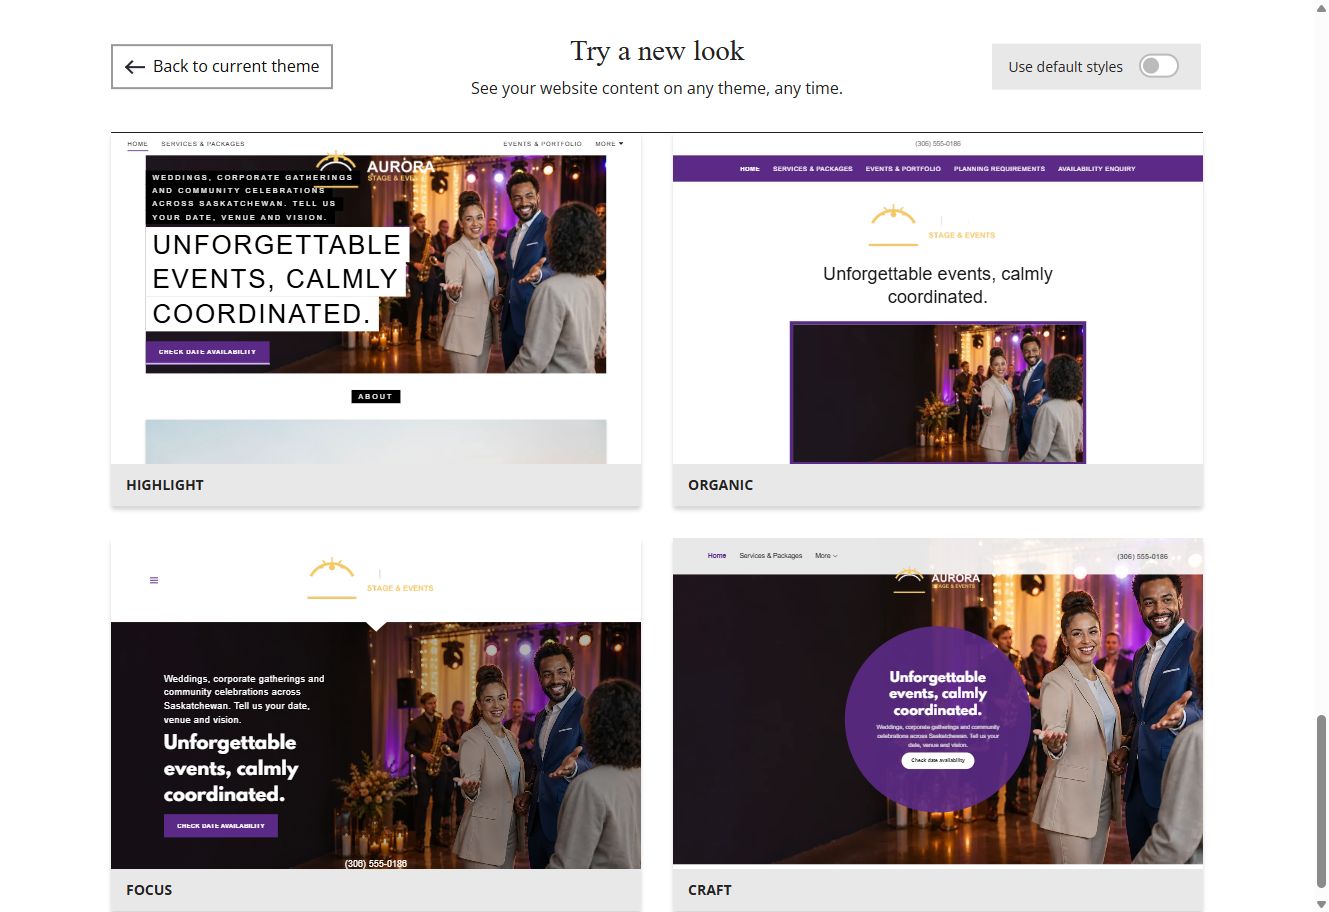Click the Organic theme hero event photo
Viewport: 1329px width, 912px height.
point(938,392)
